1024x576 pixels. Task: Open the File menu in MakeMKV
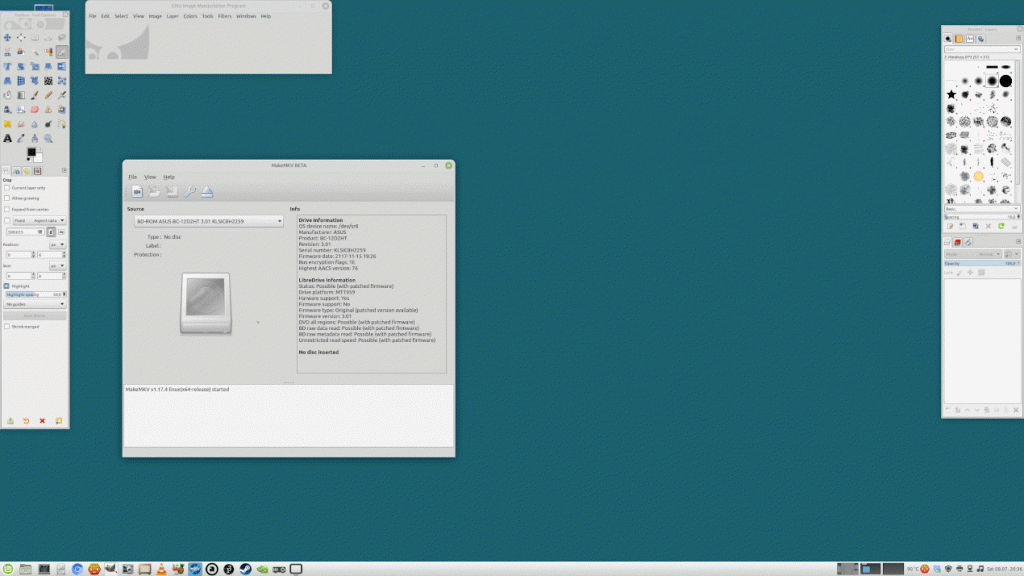(133, 177)
